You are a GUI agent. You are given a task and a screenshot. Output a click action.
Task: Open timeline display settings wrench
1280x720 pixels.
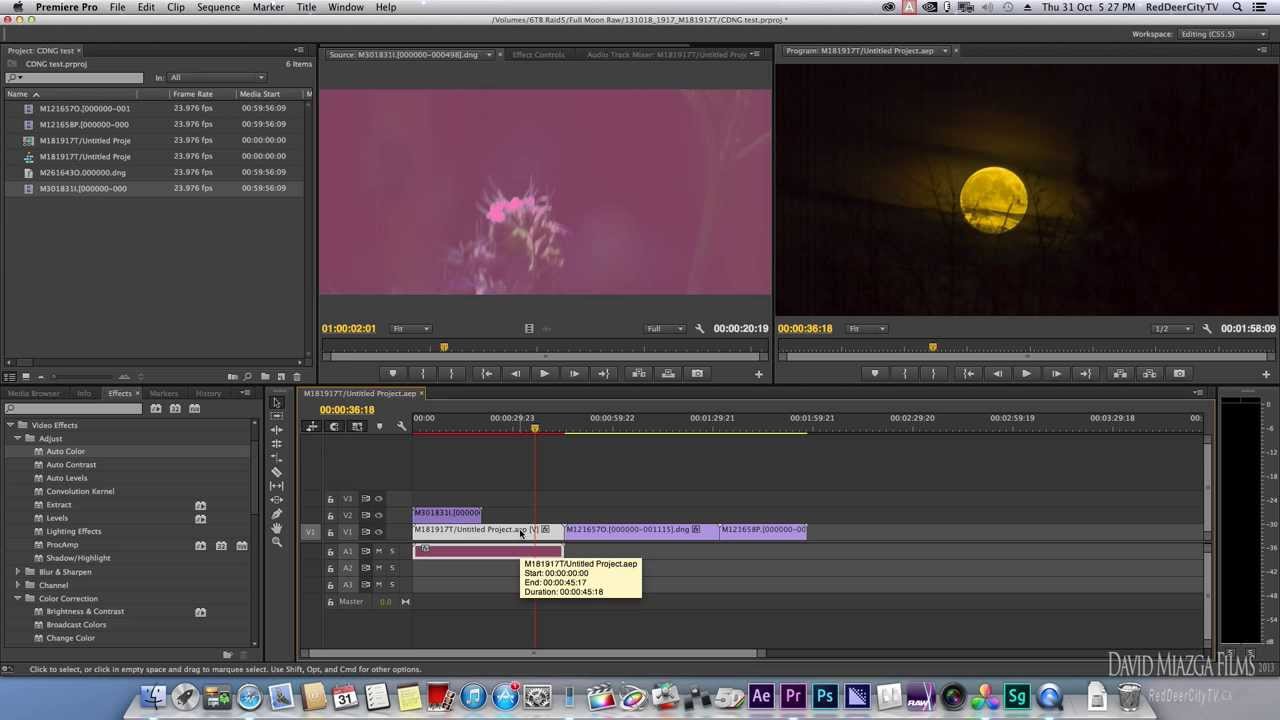pyautogui.click(x=402, y=427)
